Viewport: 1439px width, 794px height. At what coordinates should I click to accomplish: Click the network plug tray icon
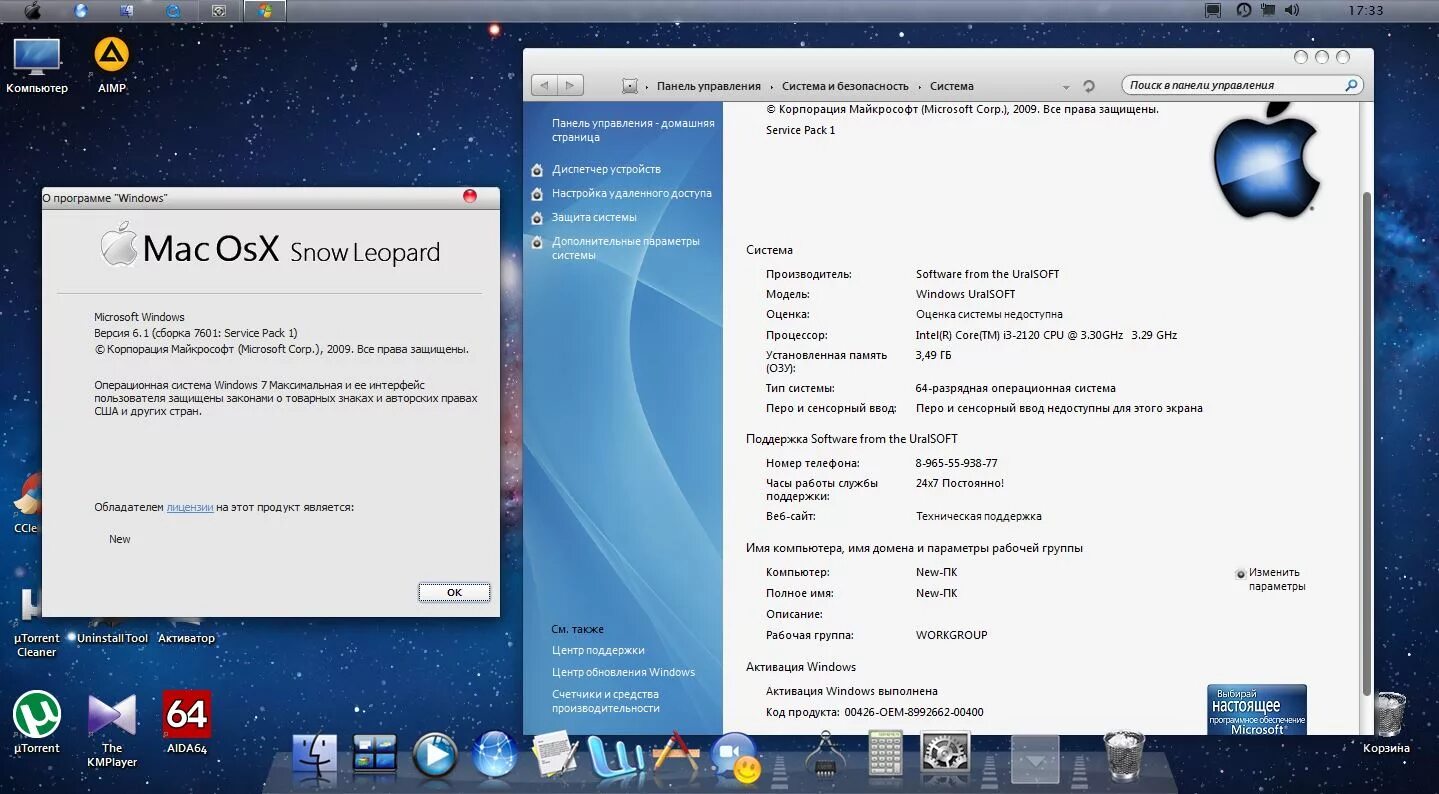[x=1268, y=11]
